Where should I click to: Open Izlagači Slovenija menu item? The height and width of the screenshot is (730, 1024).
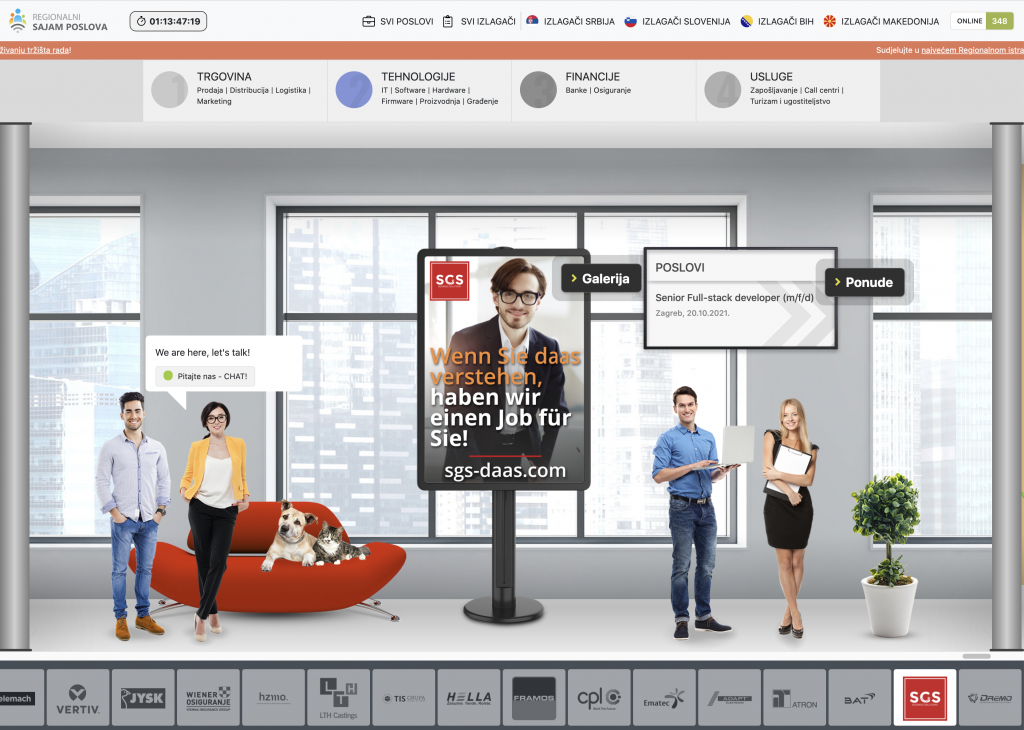point(677,22)
